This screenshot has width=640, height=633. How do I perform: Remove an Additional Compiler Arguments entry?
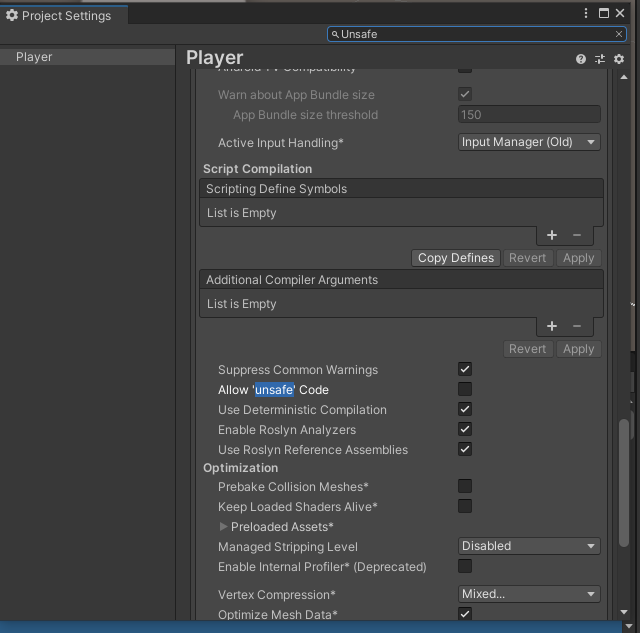(577, 326)
